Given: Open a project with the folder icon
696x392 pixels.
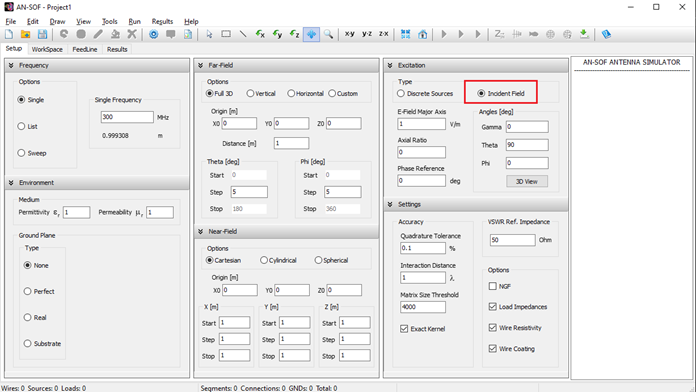Looking at the screenshot, I should click(x=25, y=34).
